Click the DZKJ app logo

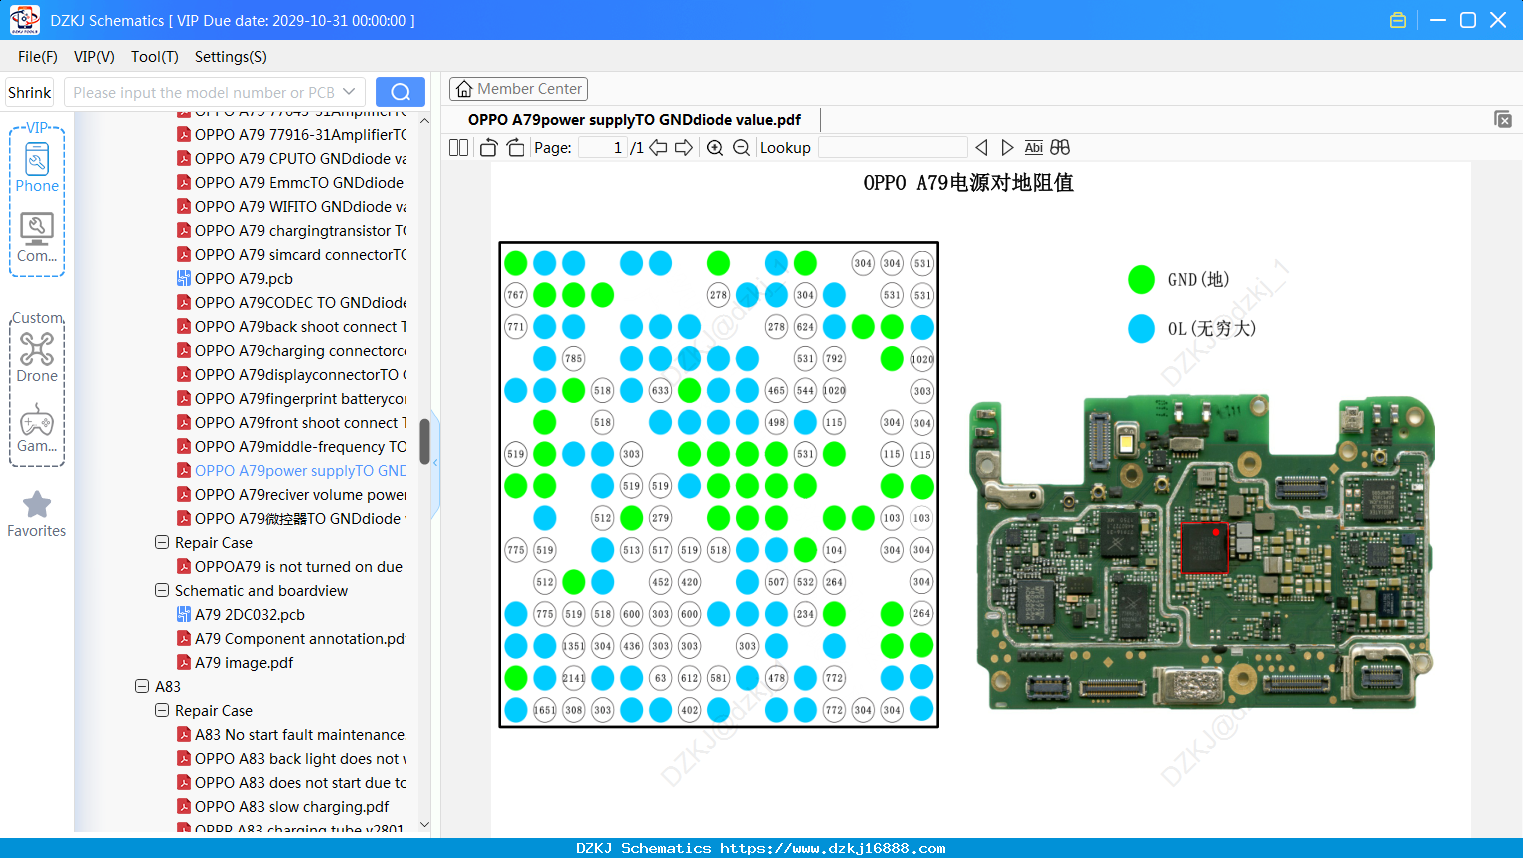pos(24,20)
